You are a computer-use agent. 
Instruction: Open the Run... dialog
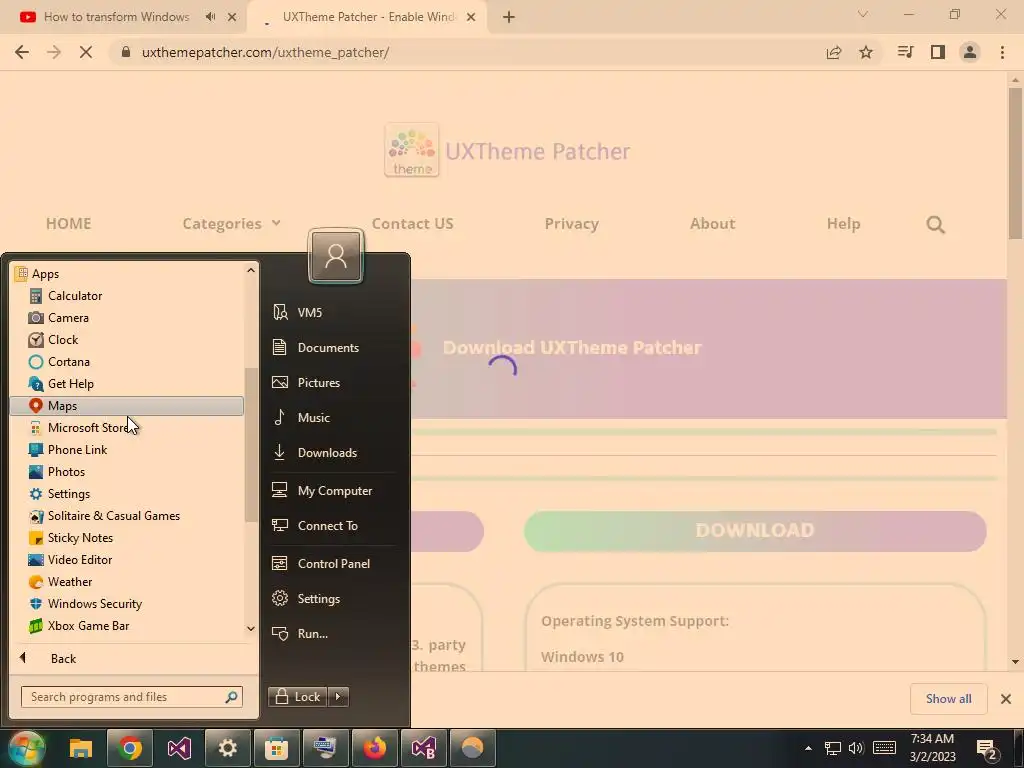(334, 633)
